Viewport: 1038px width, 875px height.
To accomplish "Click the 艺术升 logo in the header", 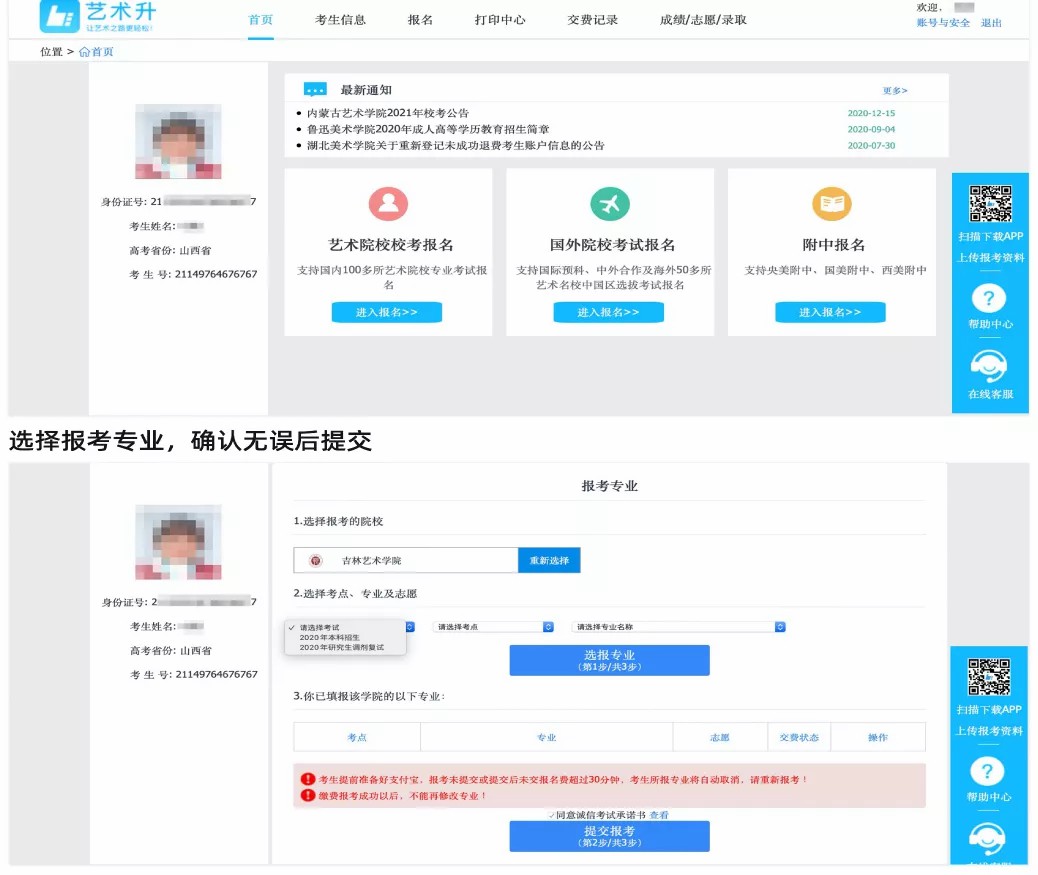I will pyautogui.click(x=97, y=16).
